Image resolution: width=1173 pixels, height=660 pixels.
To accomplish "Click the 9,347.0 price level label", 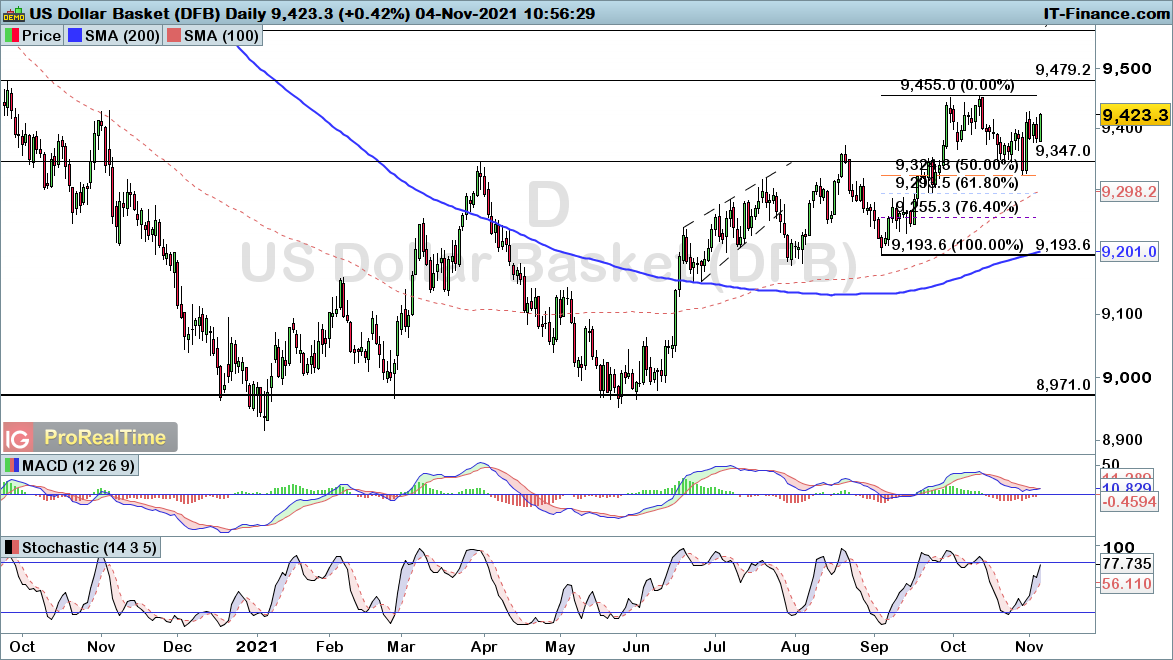I will click(1062, 150).
